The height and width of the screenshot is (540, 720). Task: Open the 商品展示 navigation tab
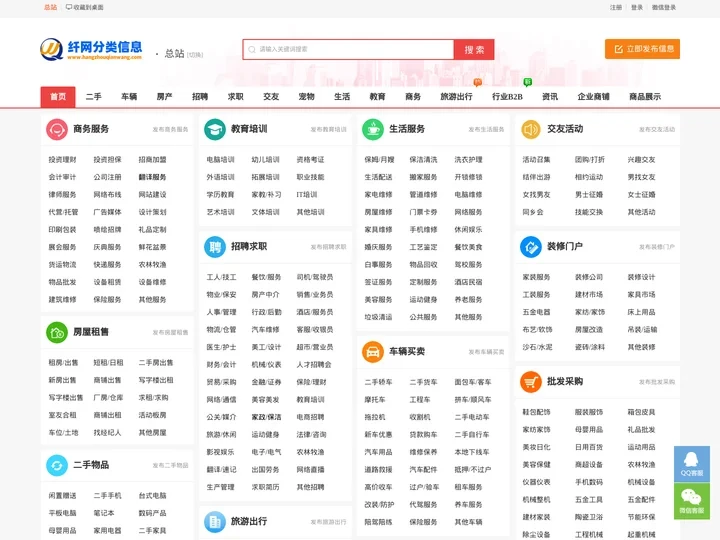click(x=645, y=97)
